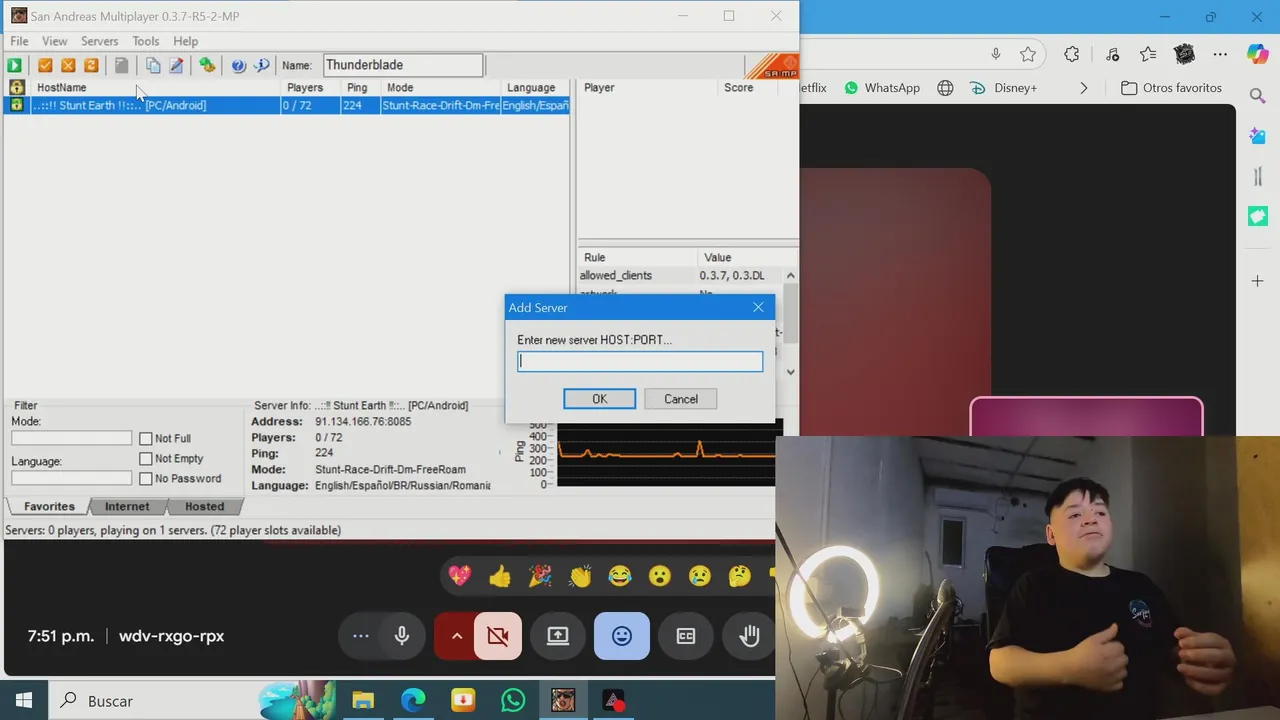Open Copilot icon in Edge
The image size is (1280, 720).
coord(1257,54)
